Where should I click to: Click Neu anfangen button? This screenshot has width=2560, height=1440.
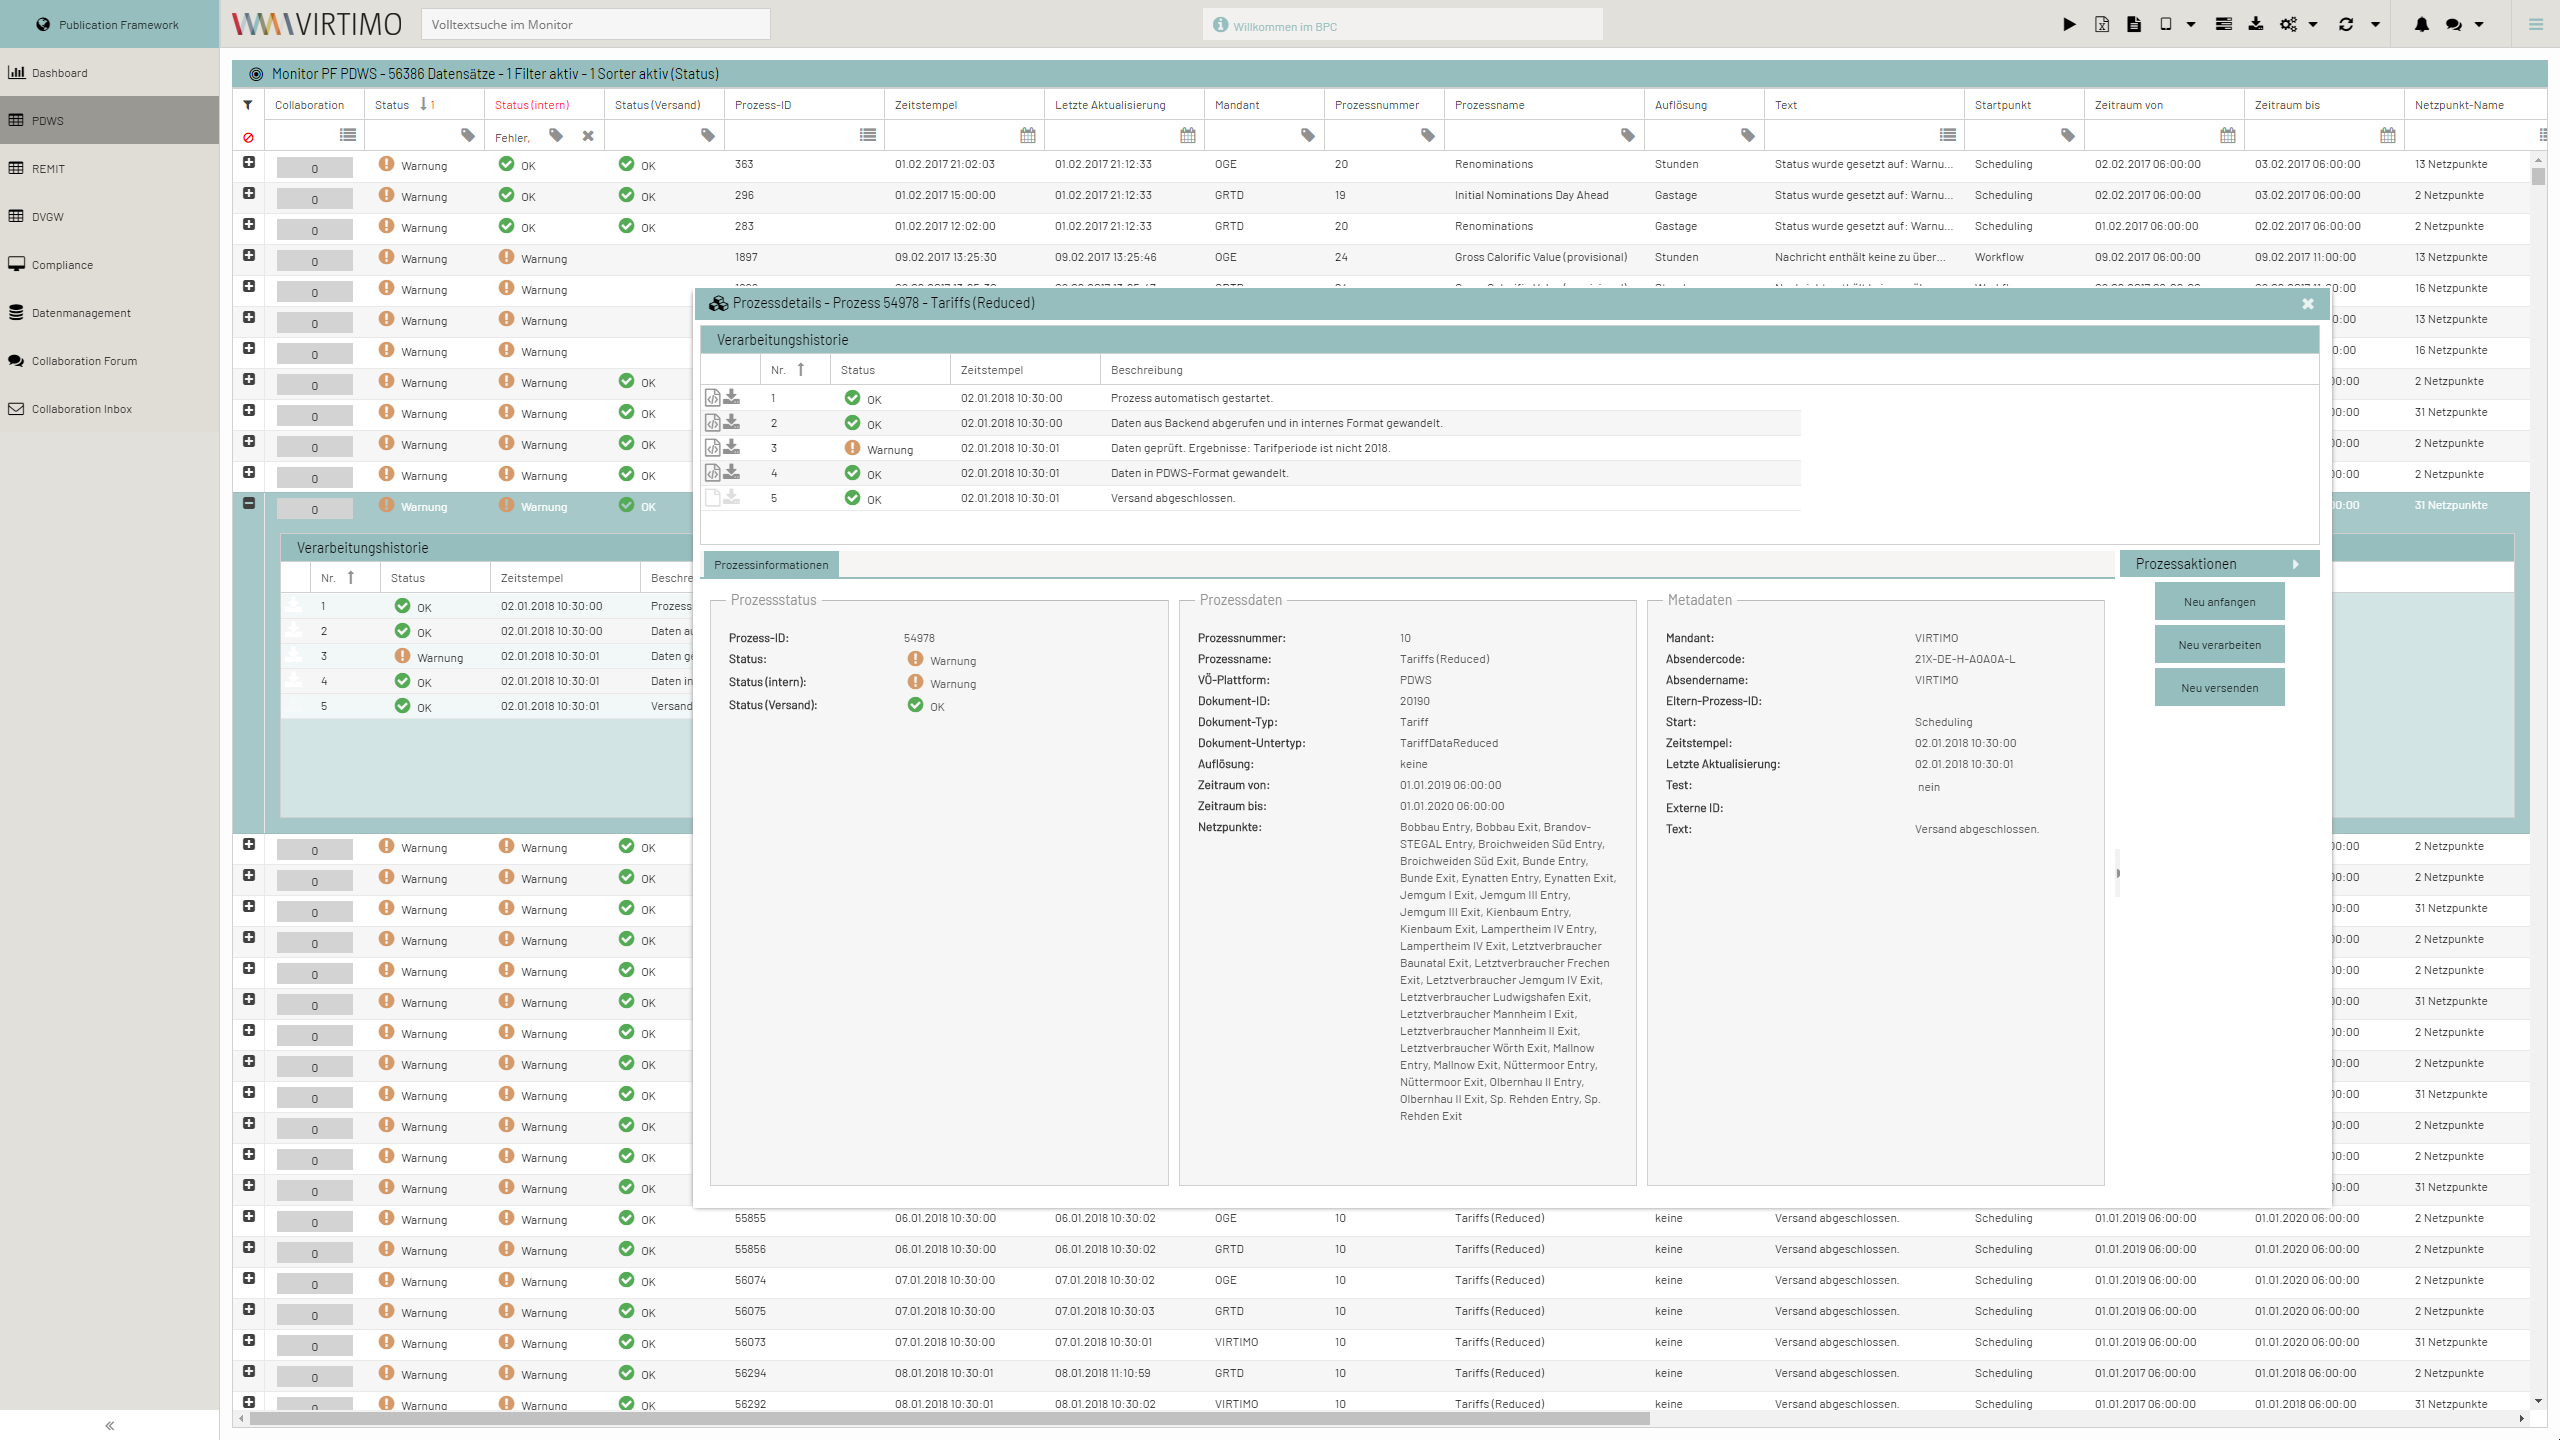coord(2219,602)
